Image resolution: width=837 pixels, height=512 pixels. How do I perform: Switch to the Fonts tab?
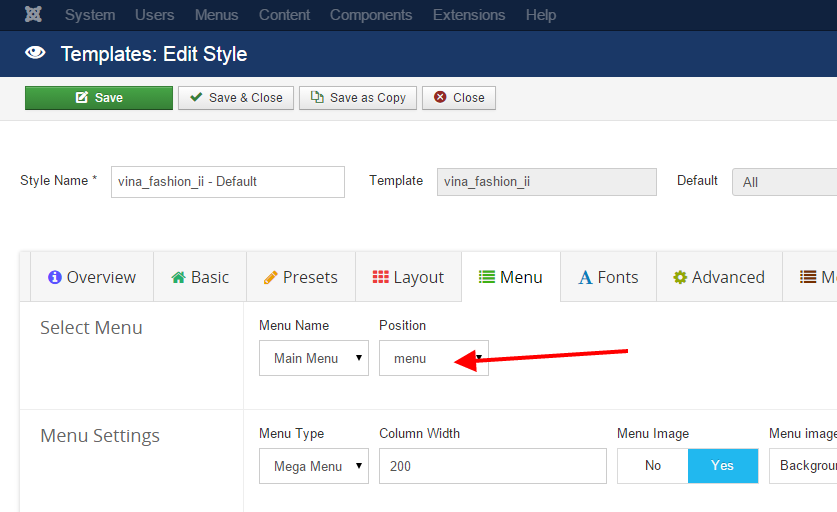pos(608,277)
